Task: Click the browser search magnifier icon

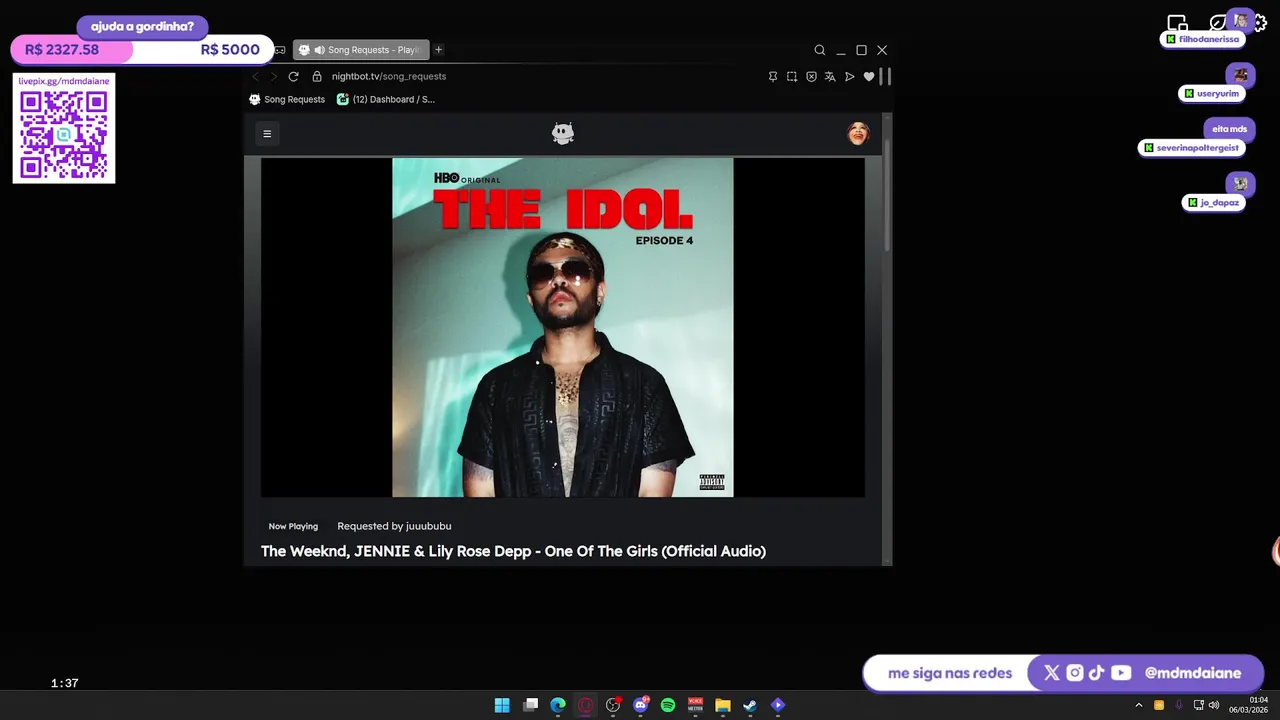Action: pos(820,50)
